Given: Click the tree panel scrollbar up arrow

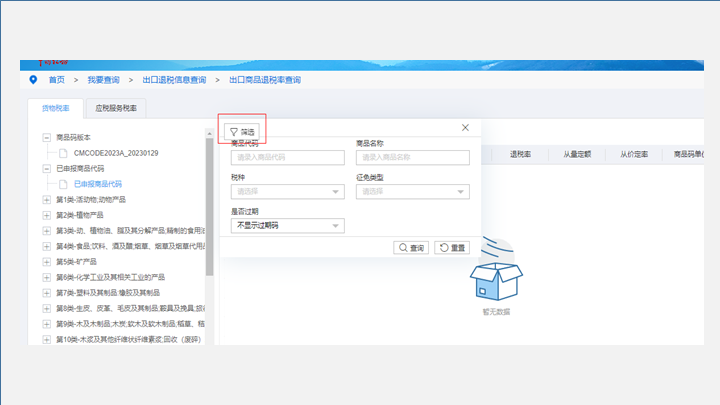Looking at the screenshot, I should coord(209,134).
